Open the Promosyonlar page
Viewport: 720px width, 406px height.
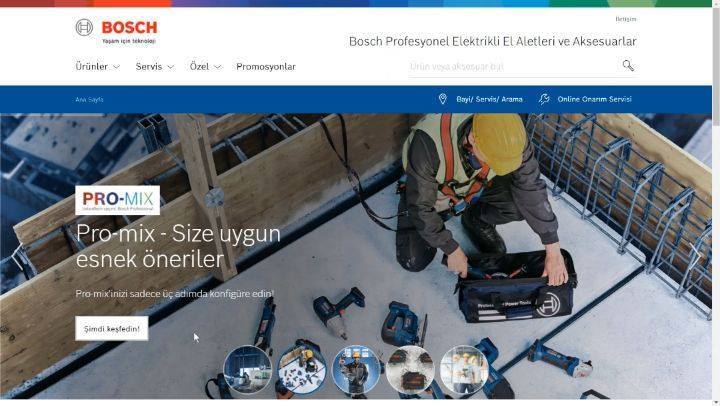[x=266, y=67]
